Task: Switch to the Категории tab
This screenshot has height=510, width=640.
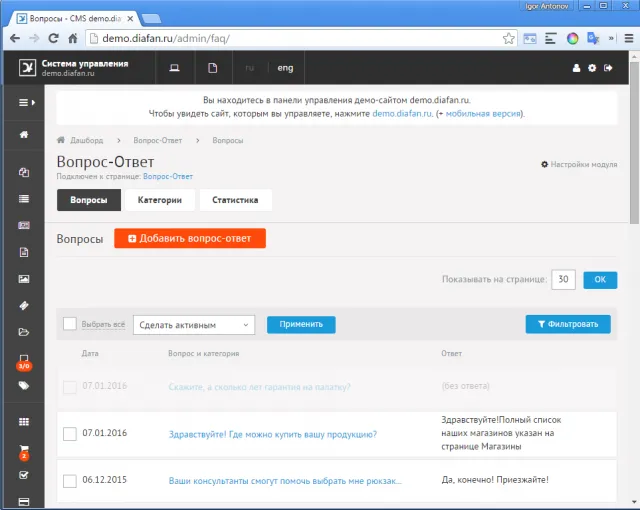Action: tap(160, 200)
